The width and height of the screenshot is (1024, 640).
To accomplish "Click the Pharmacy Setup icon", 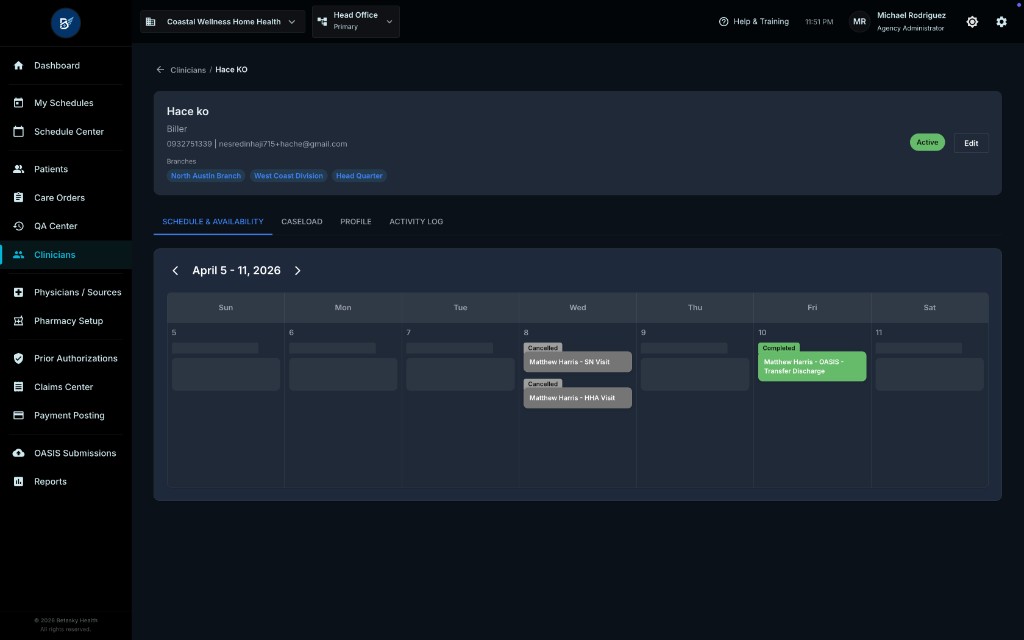I will click(x=18, y=321).
